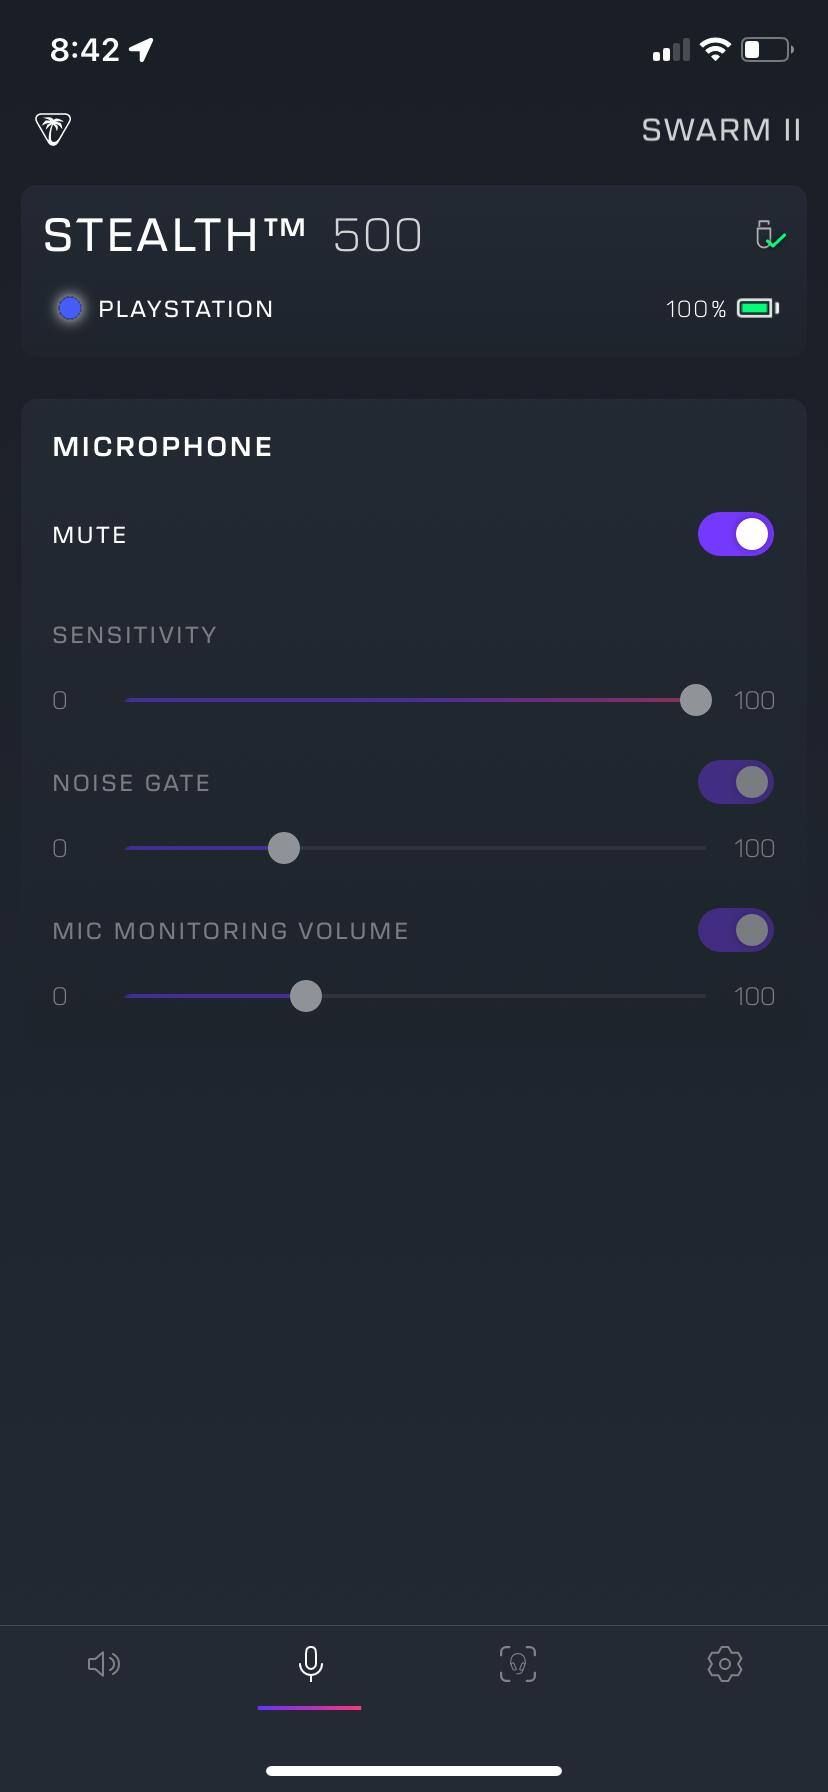
Task: Tap the 100% battery percentage text
Action: (x=696, y=309)
